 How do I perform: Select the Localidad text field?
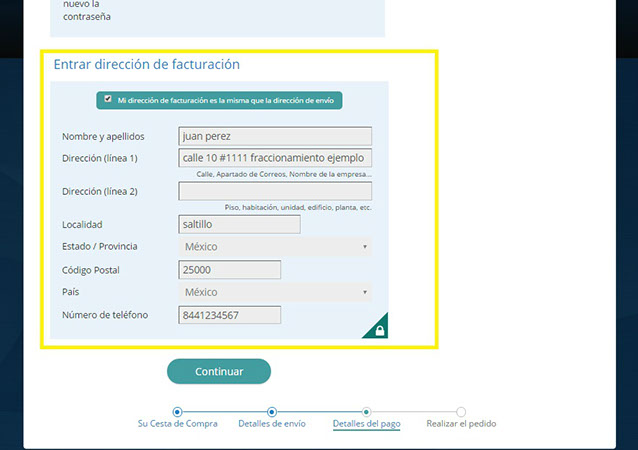[x=239, y=224]
